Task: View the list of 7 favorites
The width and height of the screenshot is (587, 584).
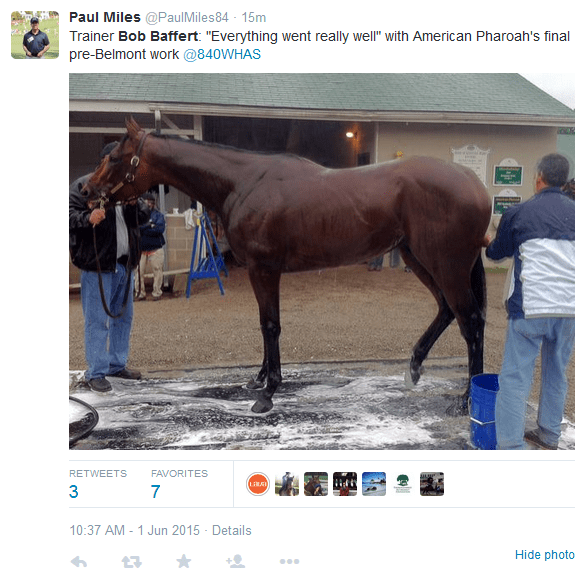Action: (x=179, y=484)
